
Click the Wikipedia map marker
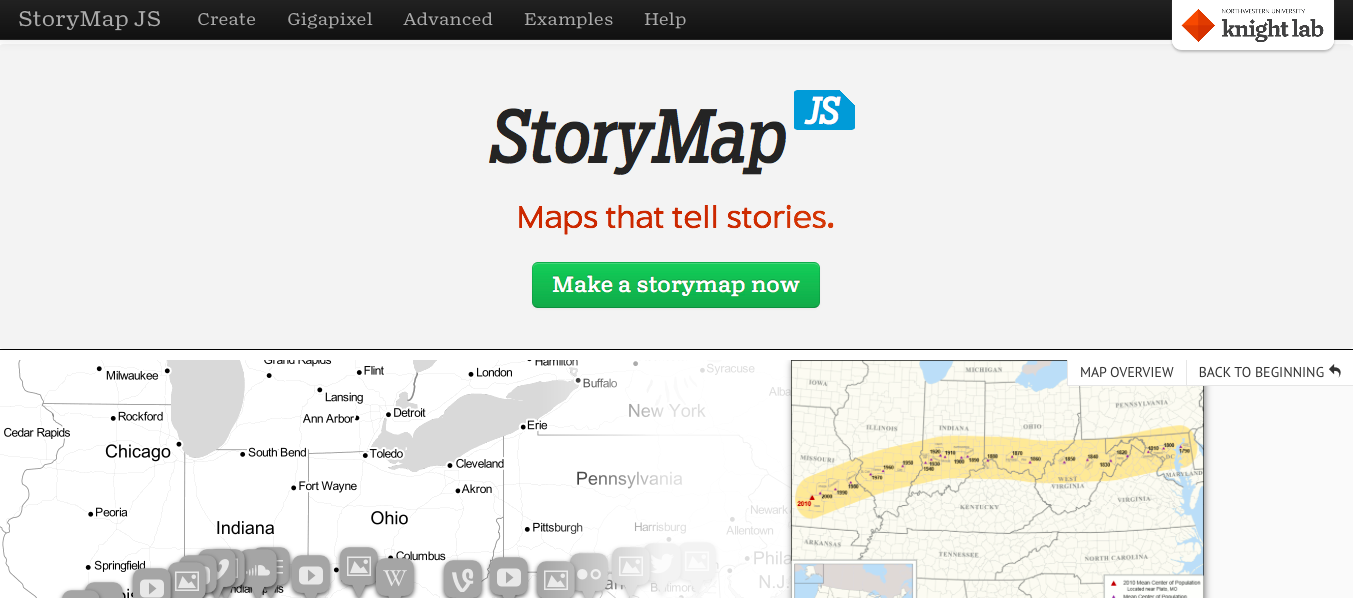pos(395,577)
